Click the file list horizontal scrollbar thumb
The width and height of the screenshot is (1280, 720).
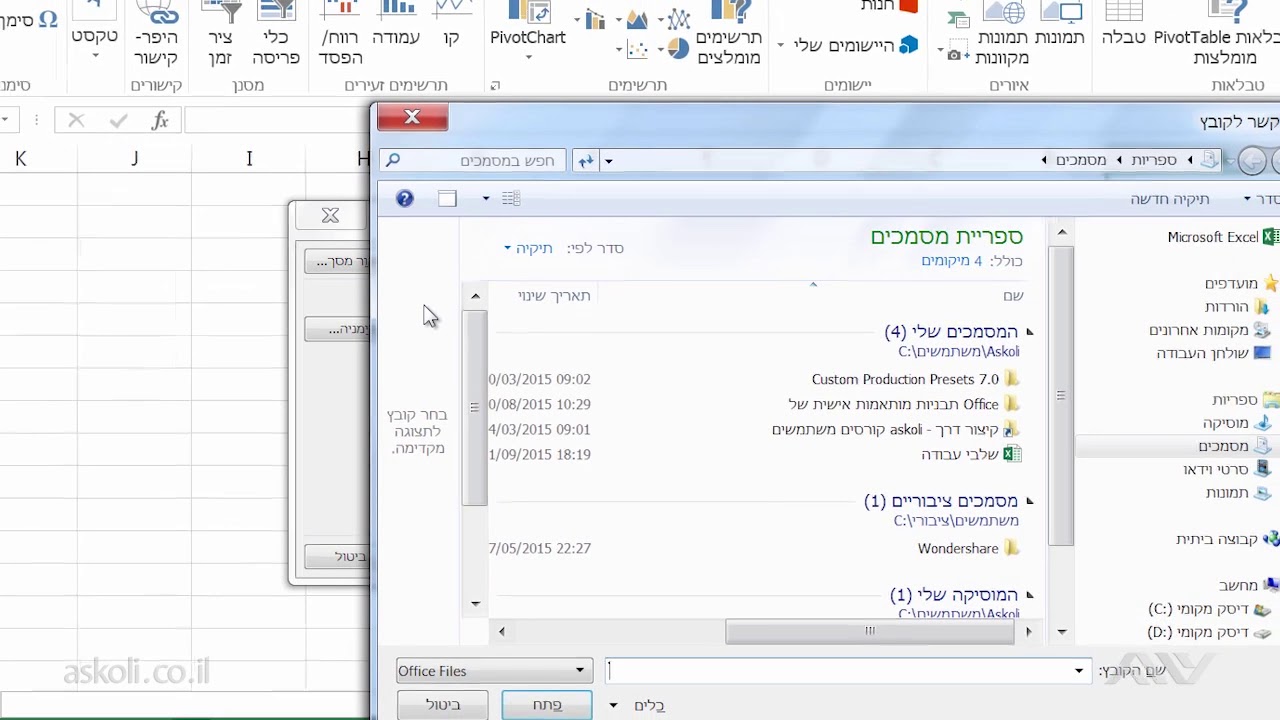coord(870,631)
